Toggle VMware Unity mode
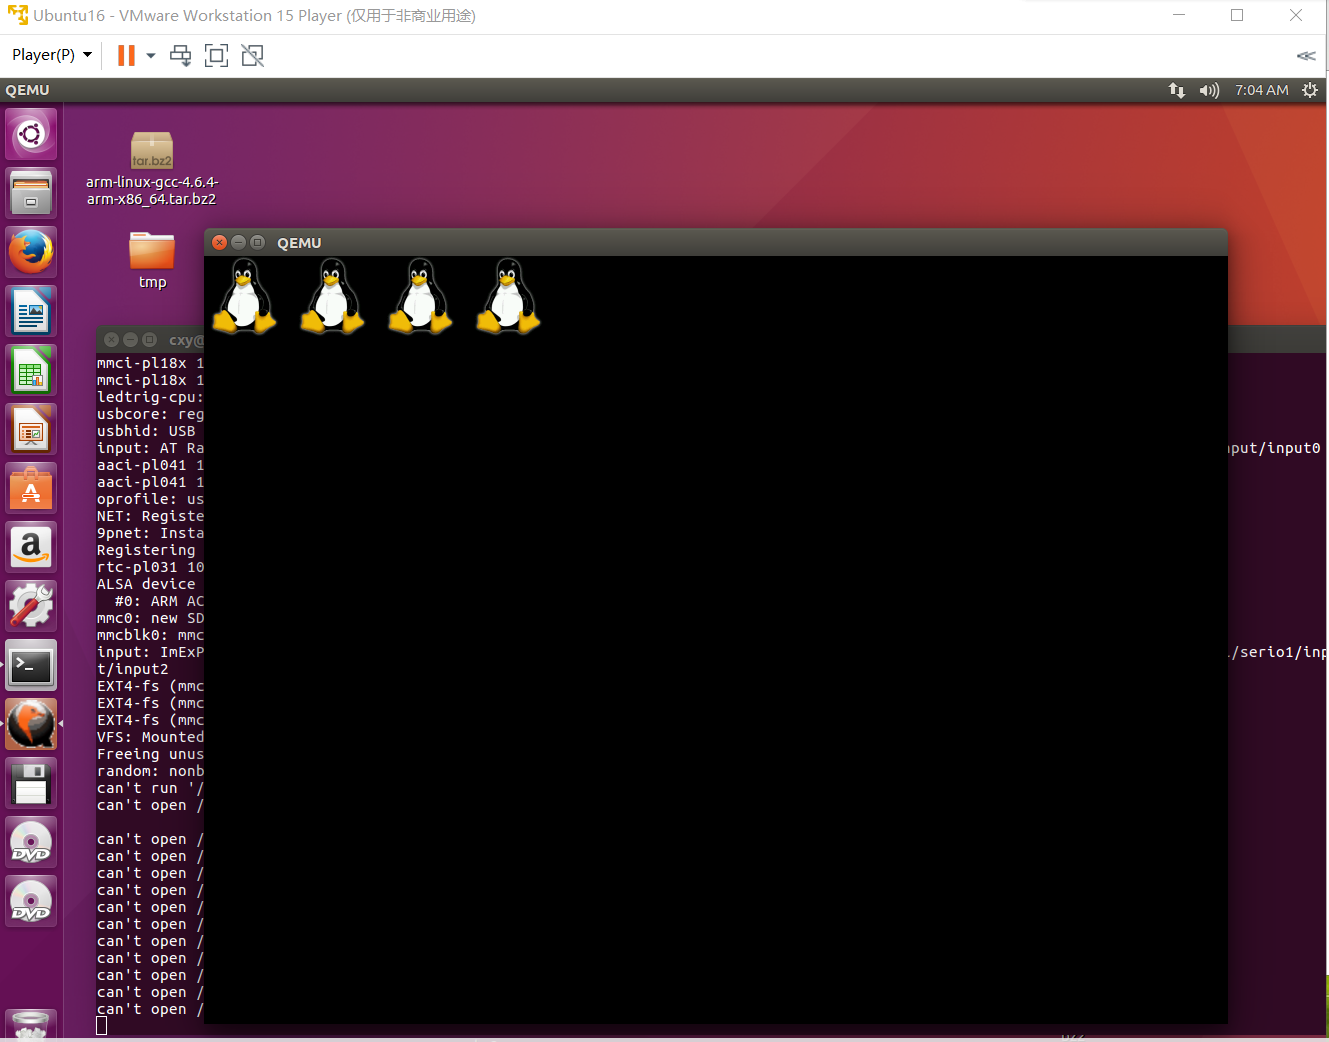 tap(253, 55)
